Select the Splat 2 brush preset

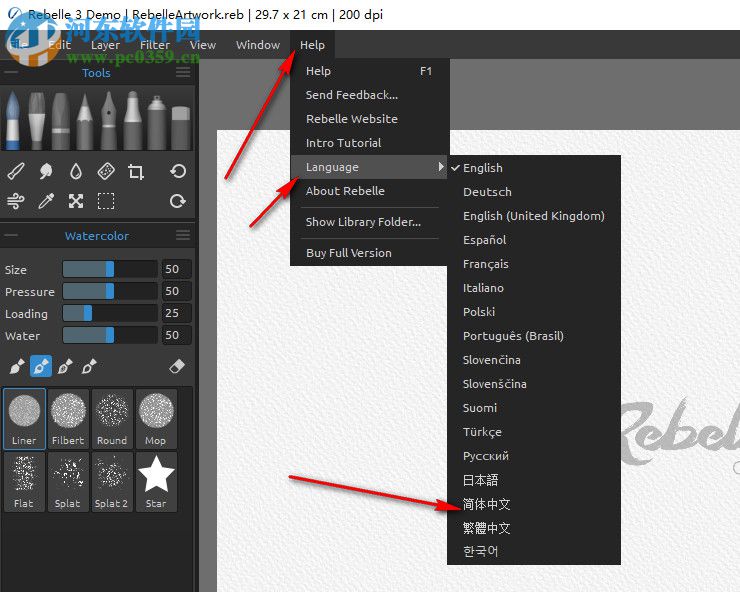[112, 482]
